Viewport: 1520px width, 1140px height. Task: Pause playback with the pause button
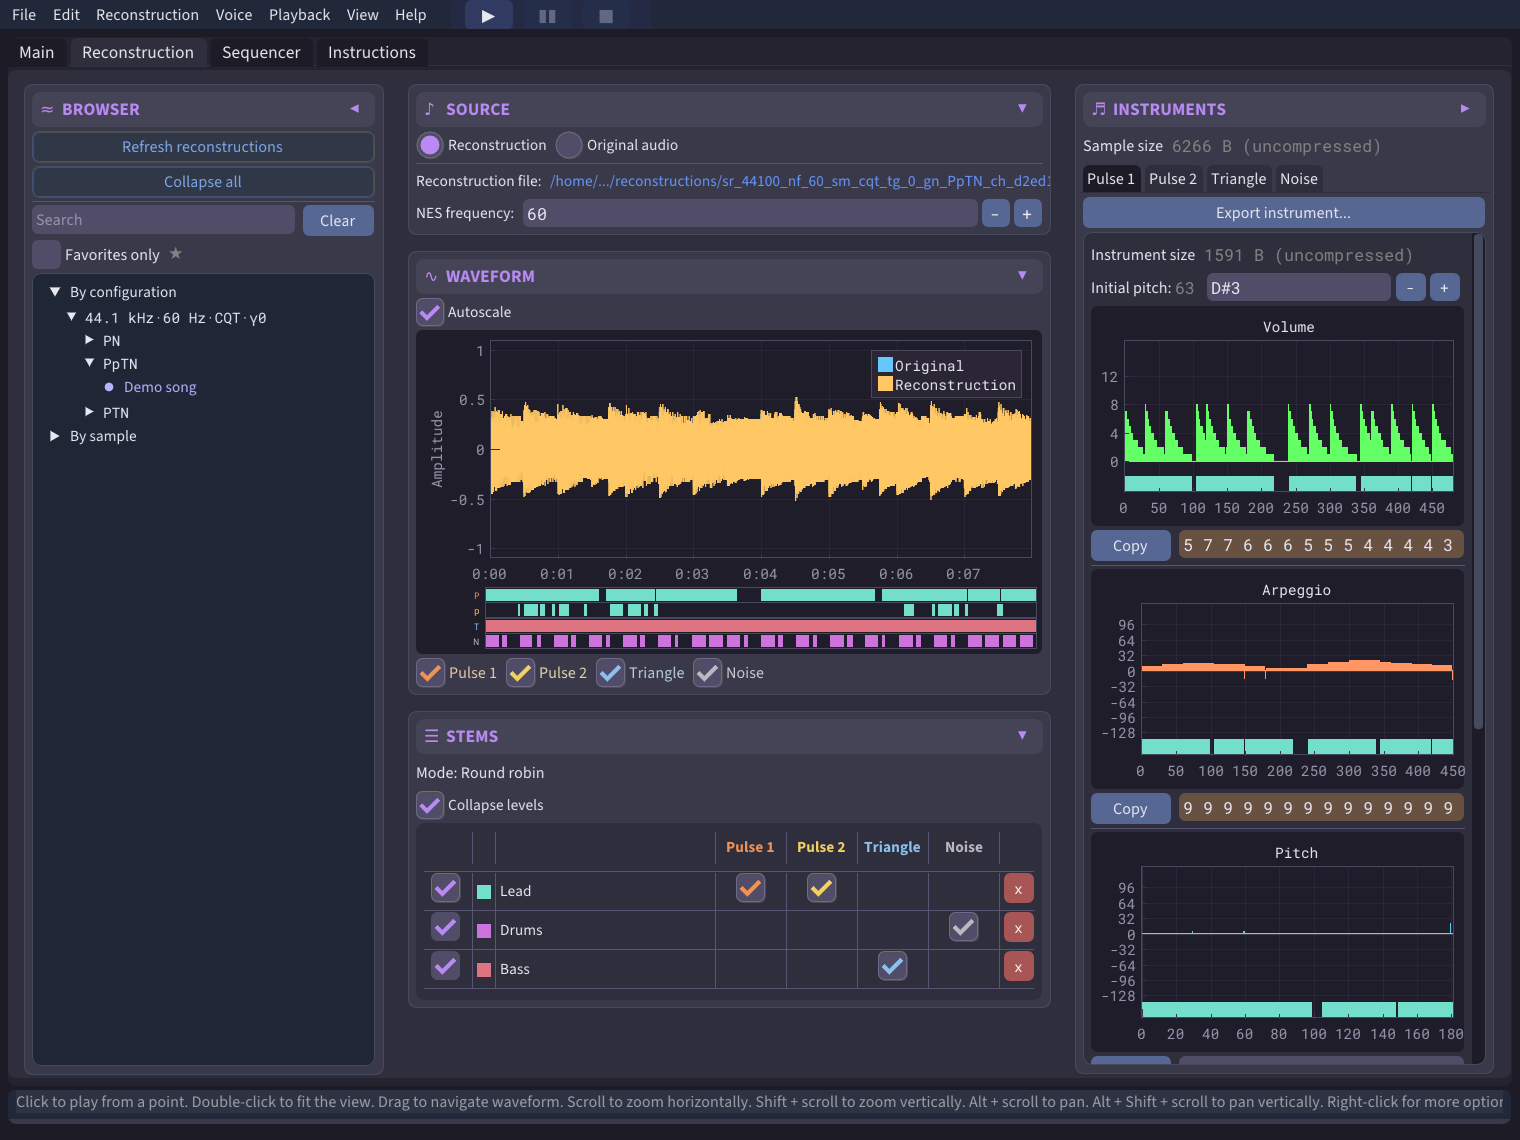(x=547, y=15)
